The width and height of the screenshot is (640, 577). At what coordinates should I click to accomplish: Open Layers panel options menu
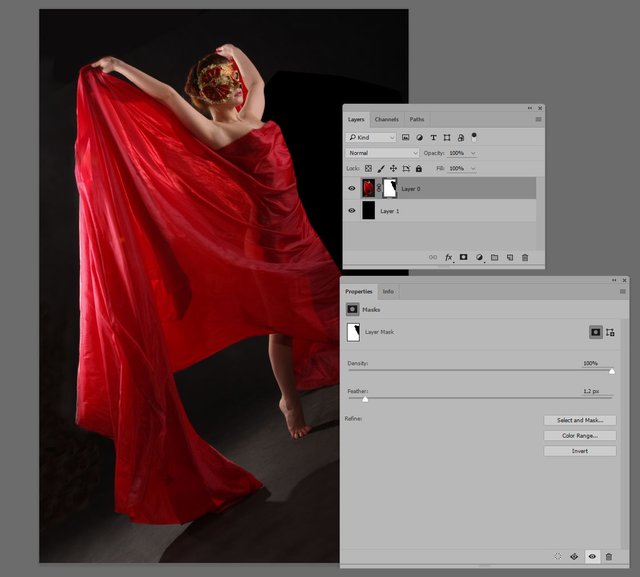point(538,120)
